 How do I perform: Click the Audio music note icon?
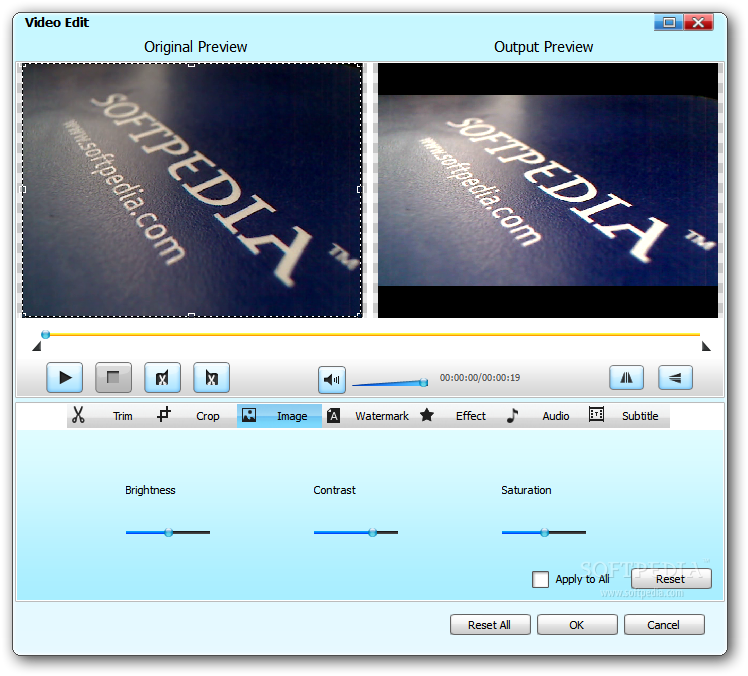point(512,415)
